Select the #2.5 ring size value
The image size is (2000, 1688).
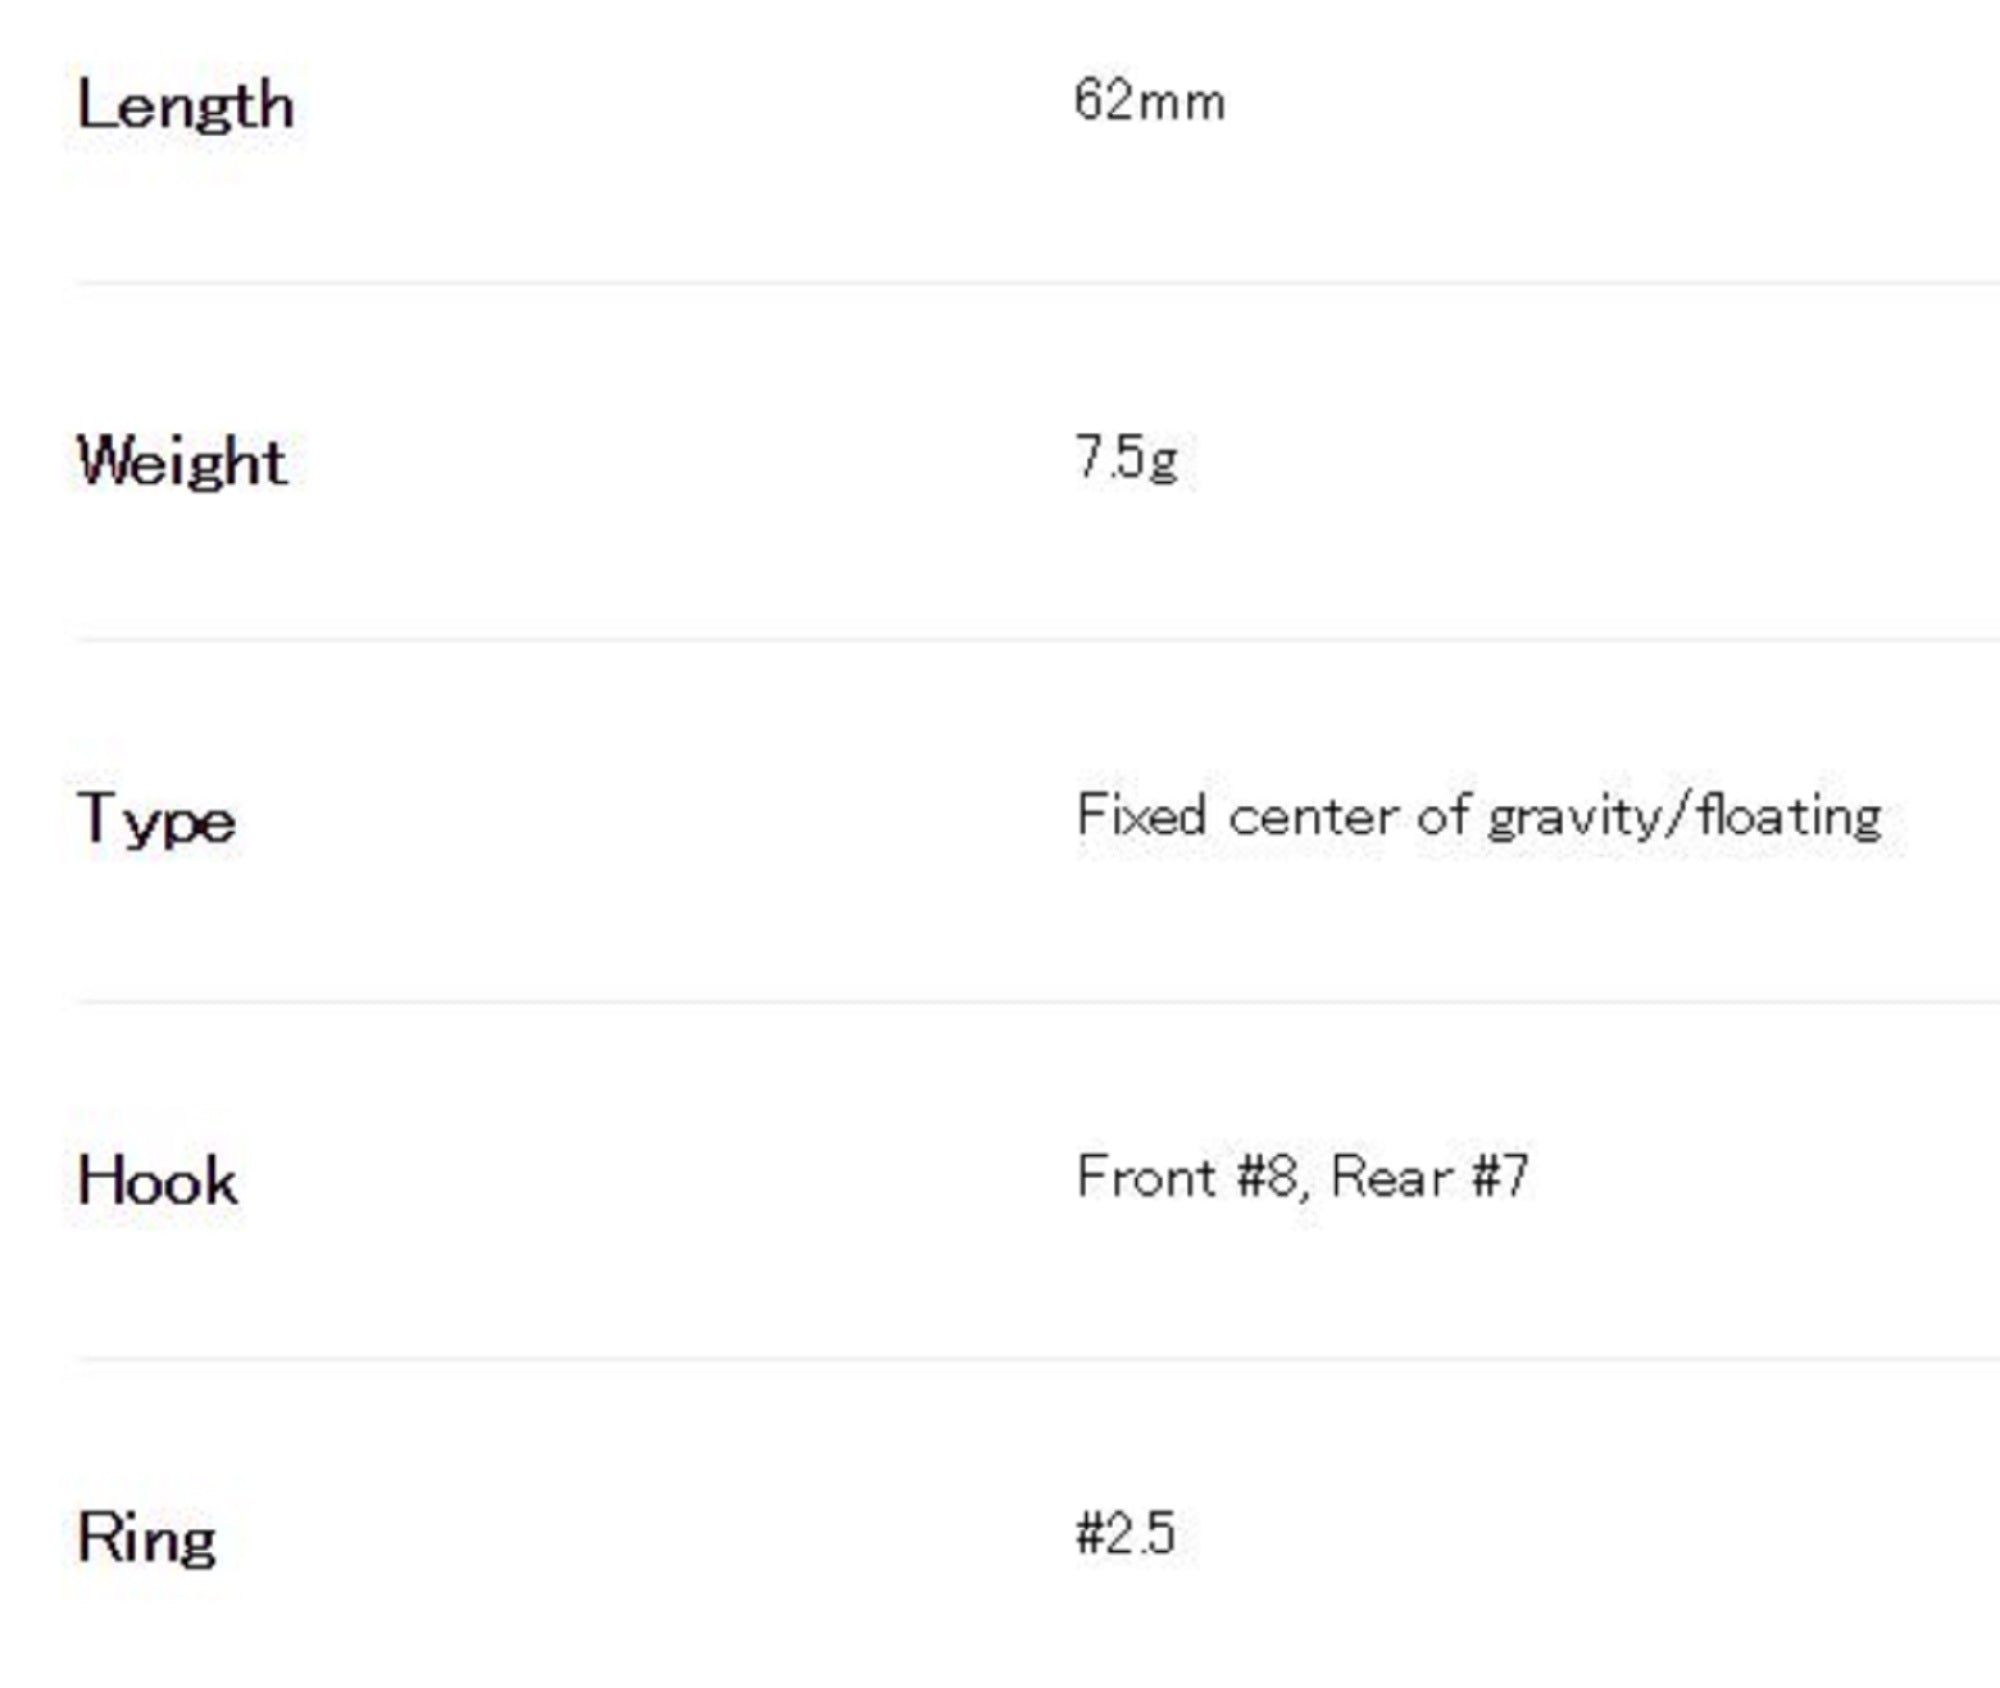pyautogui.click(x=1125, y=1534)
